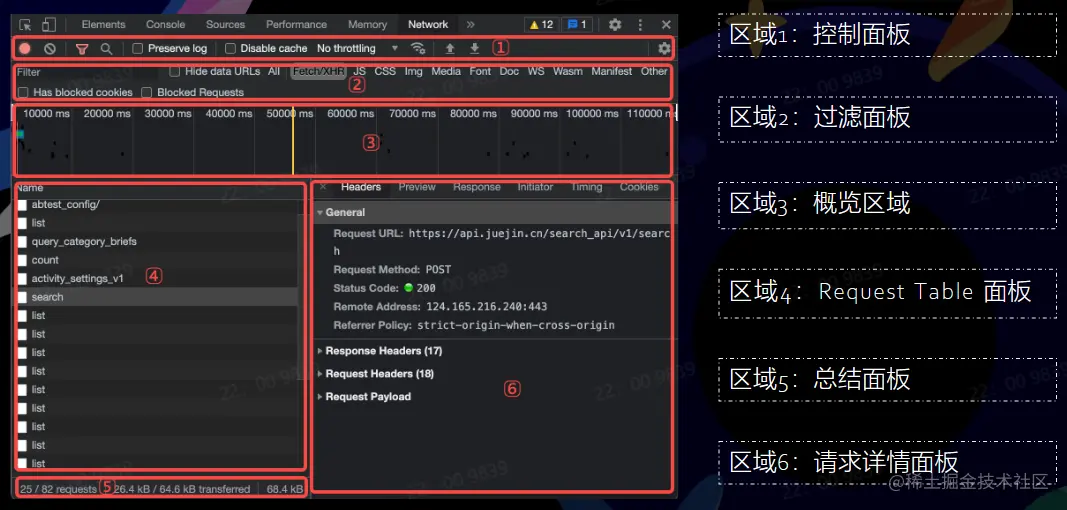Select the inspect element picker icon
1067x510 pixels.
[x=25, y=25]
